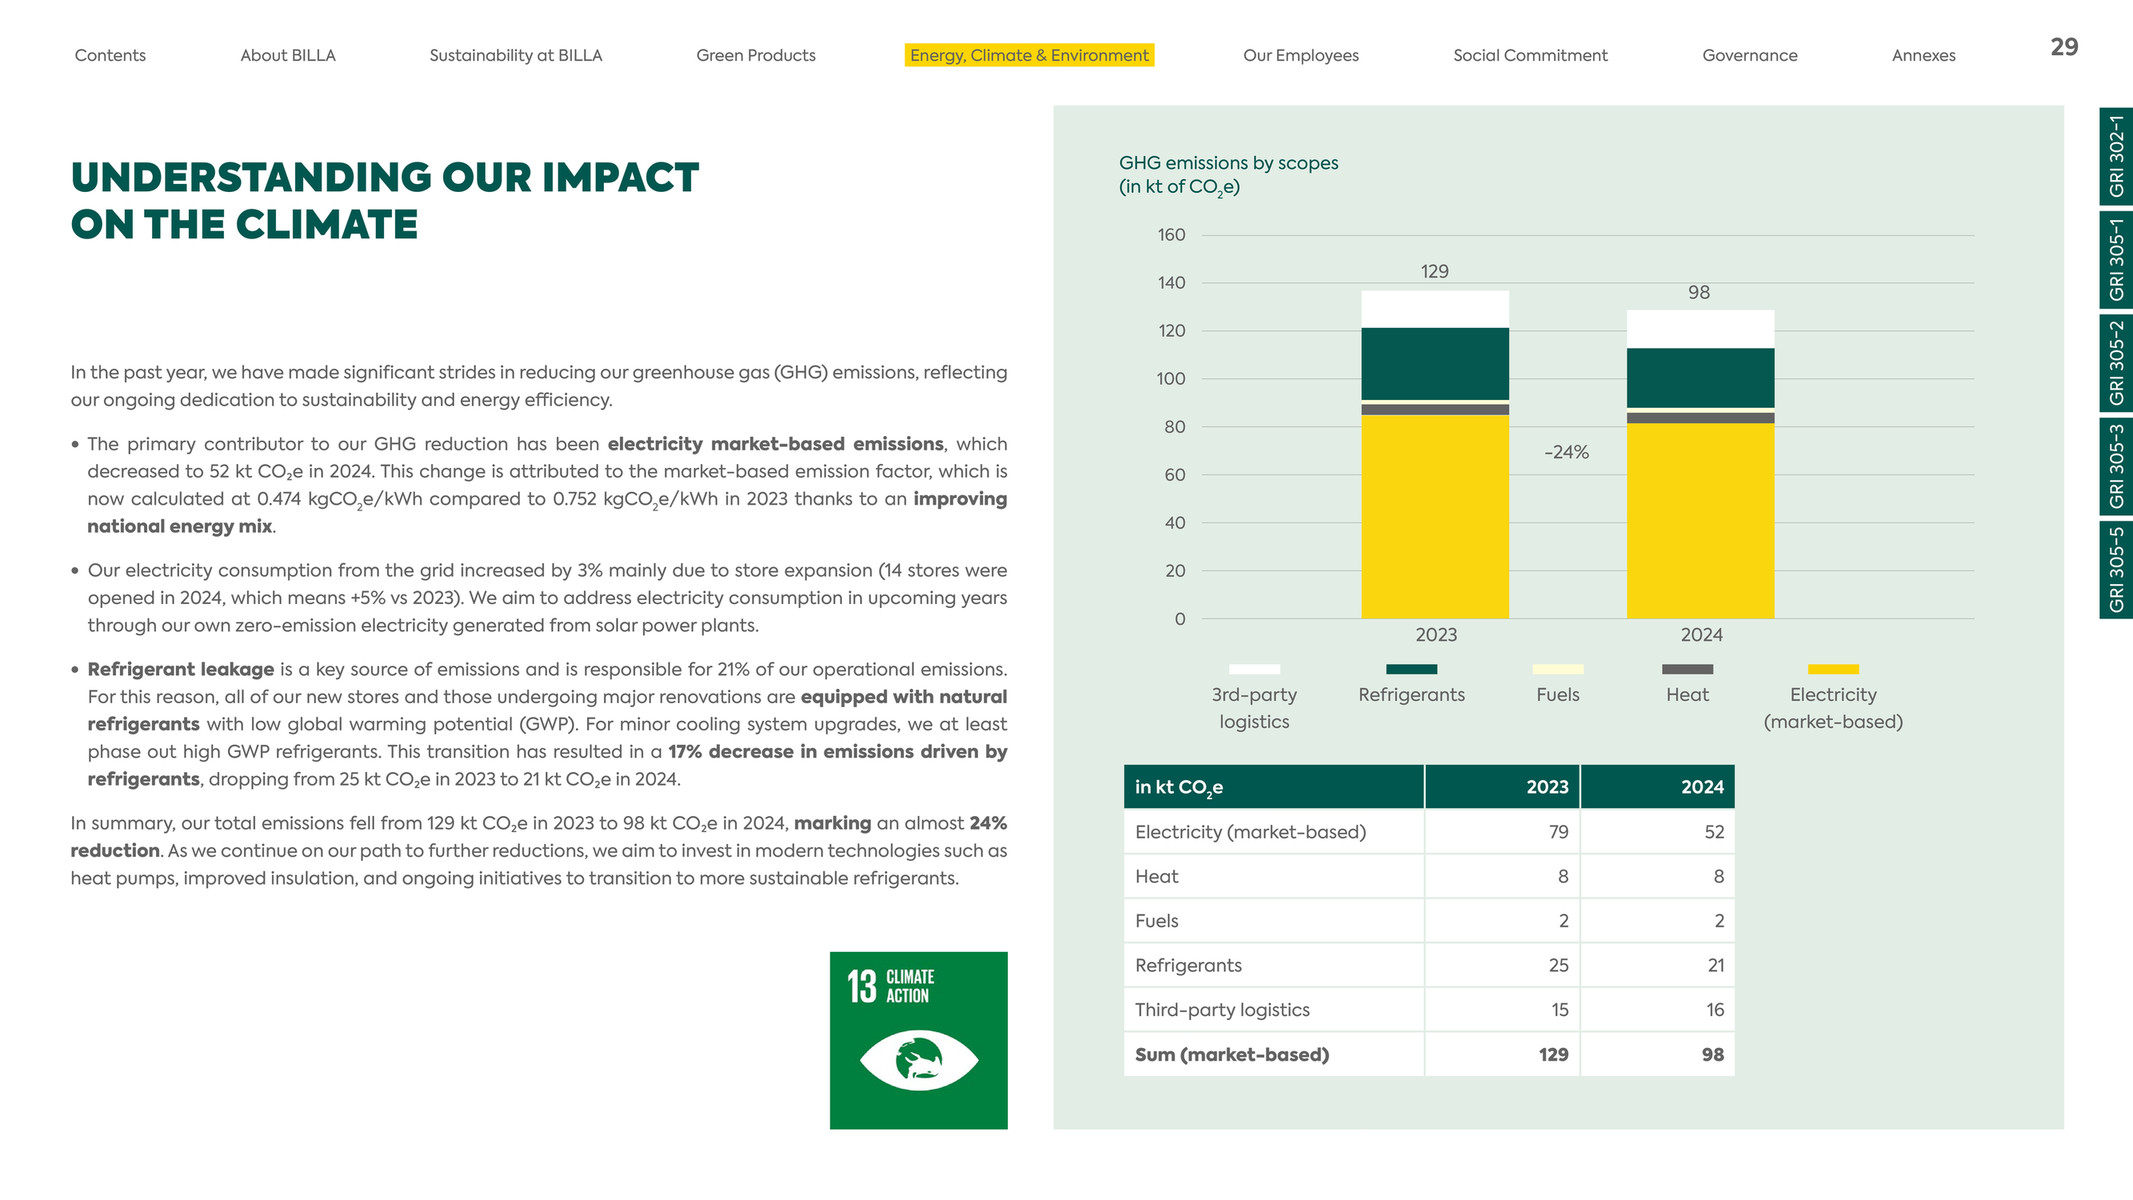Click the Heat row label in table
The width and height of the screenshot is (2133, 1200).
pos(1157,877)
